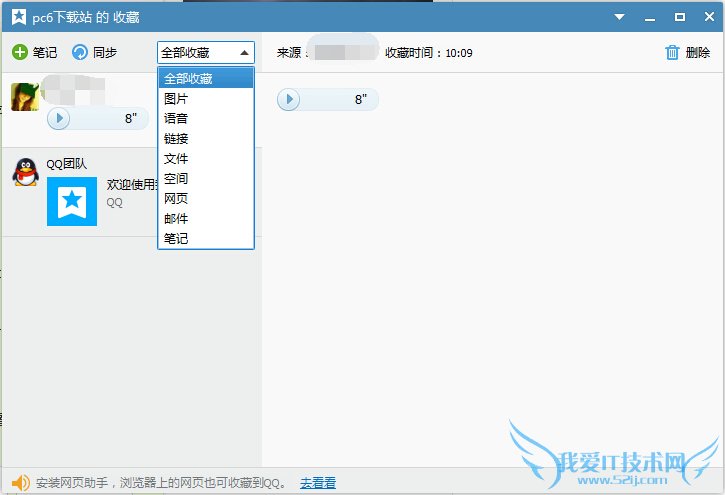Click the QQ团队 sender name
Screen dimensions: 725x495
pos(67,164)
